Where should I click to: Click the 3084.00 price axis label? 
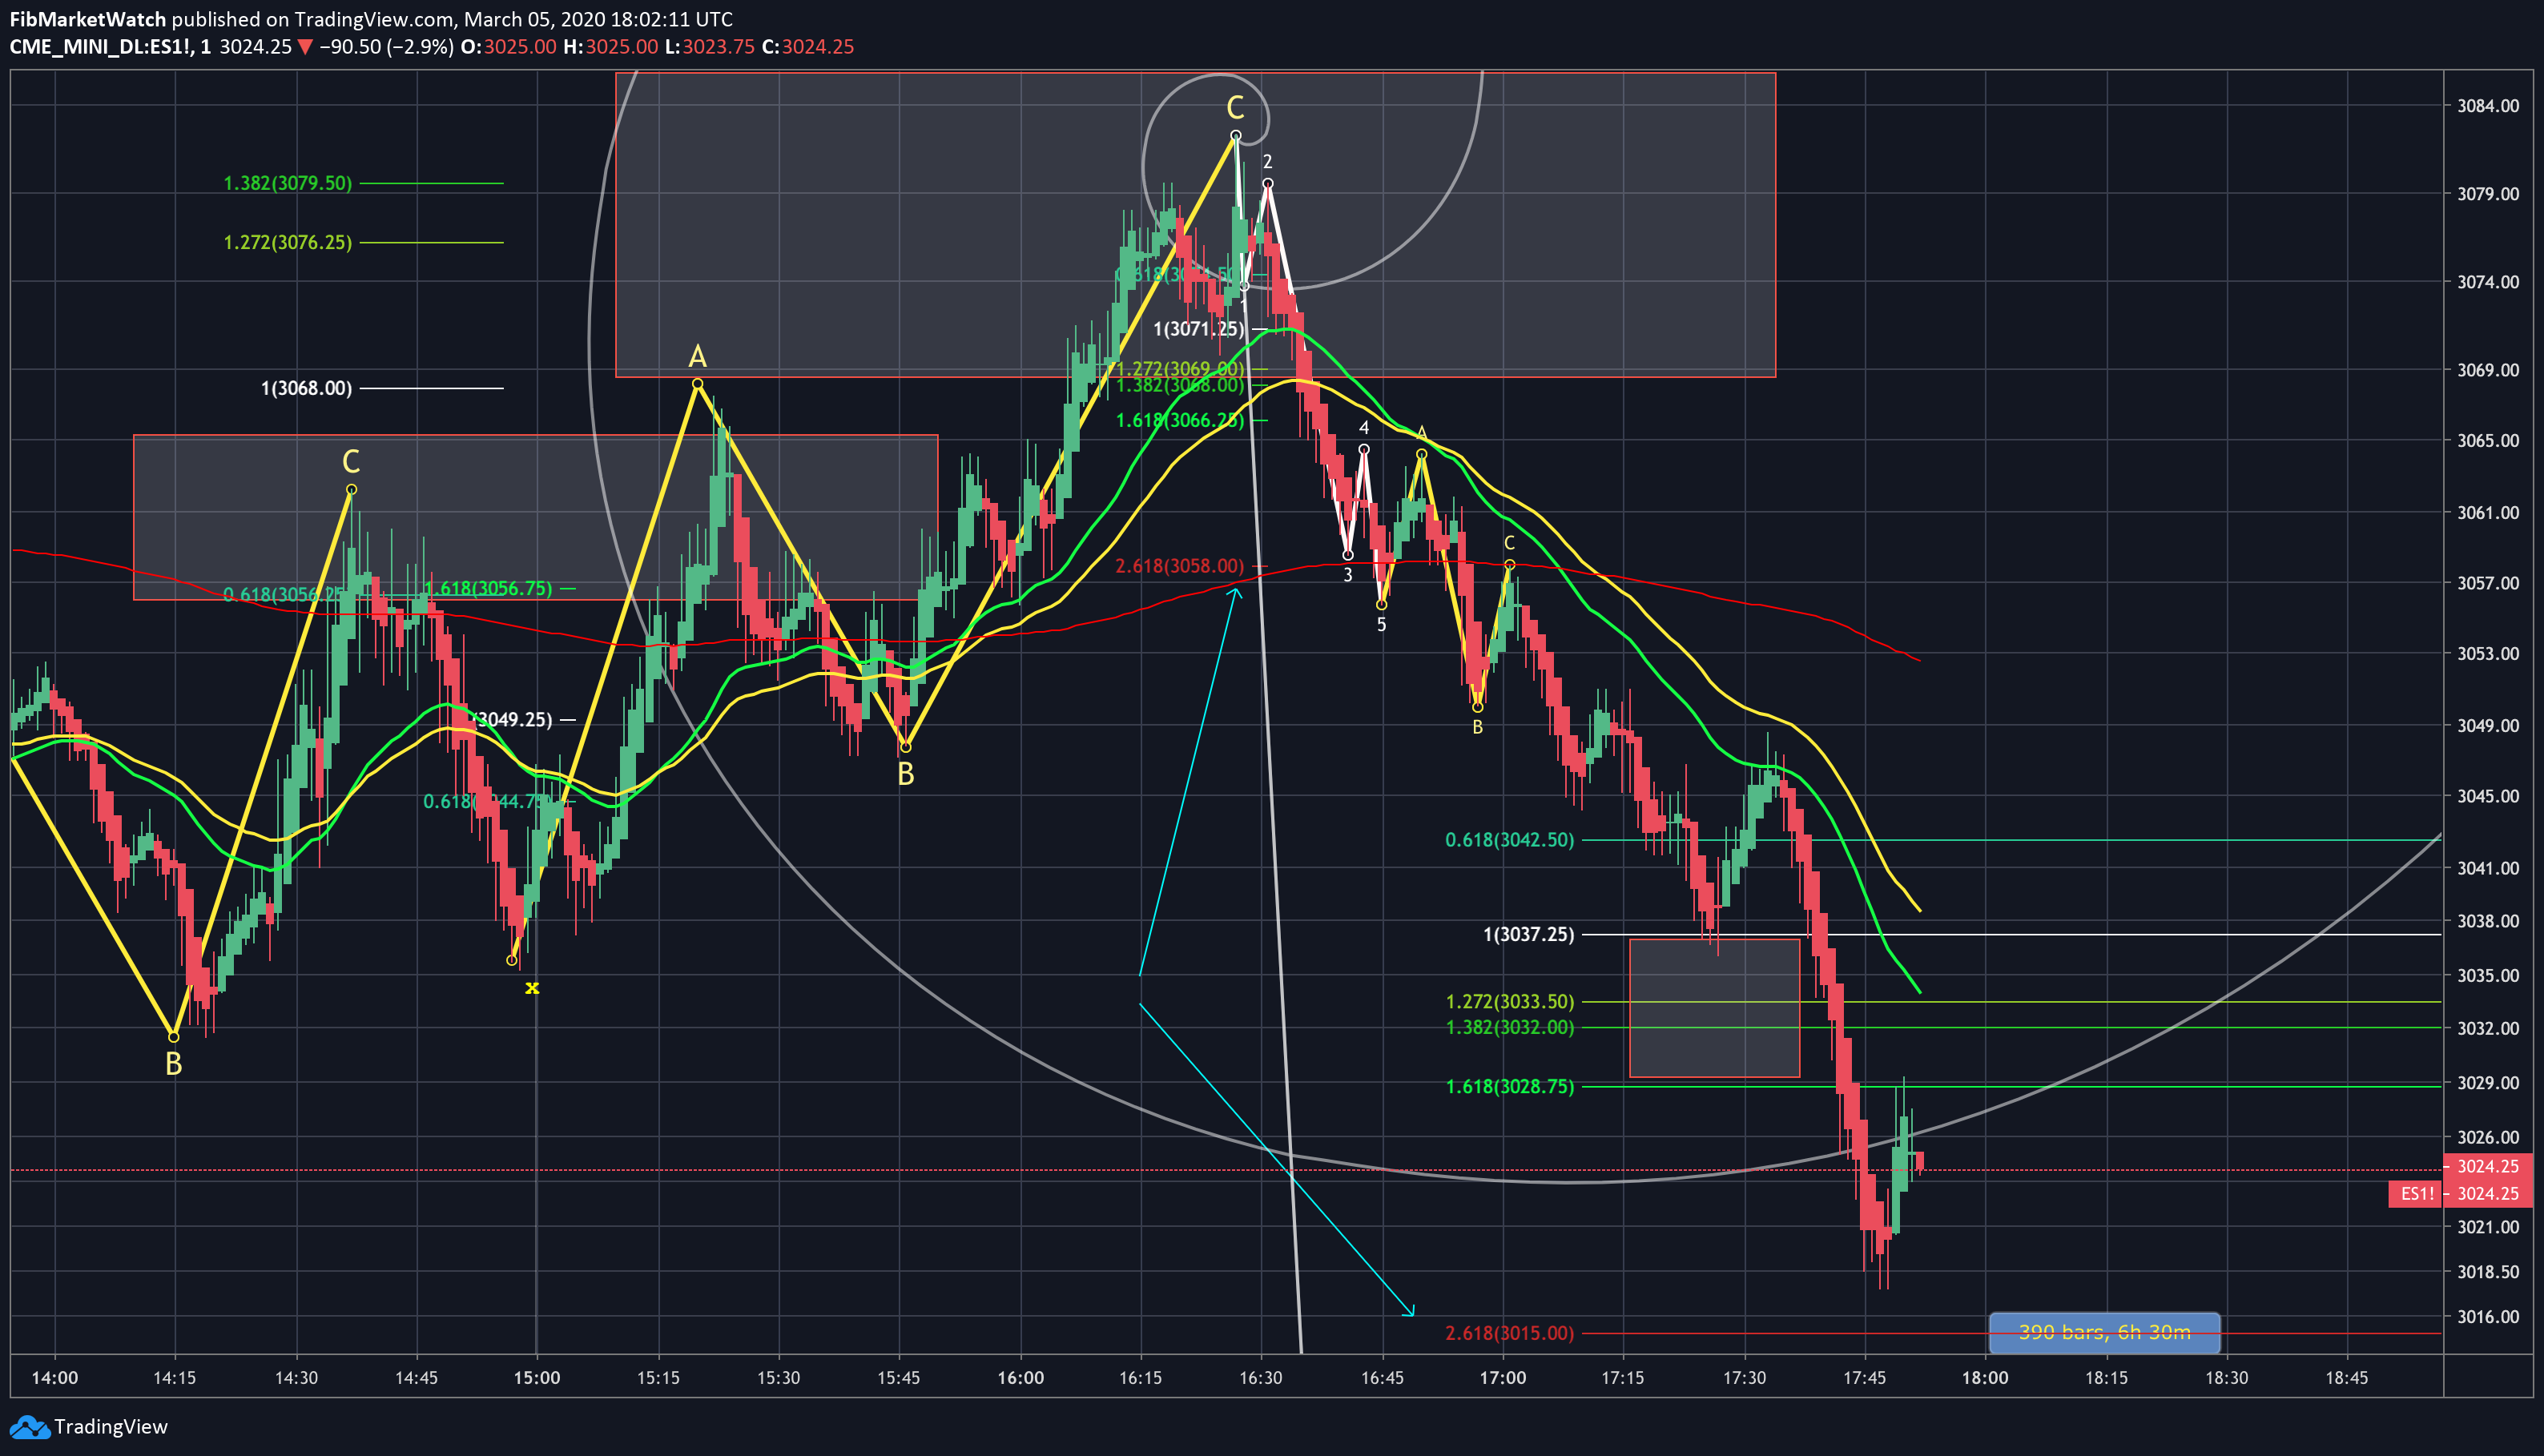2488,106
